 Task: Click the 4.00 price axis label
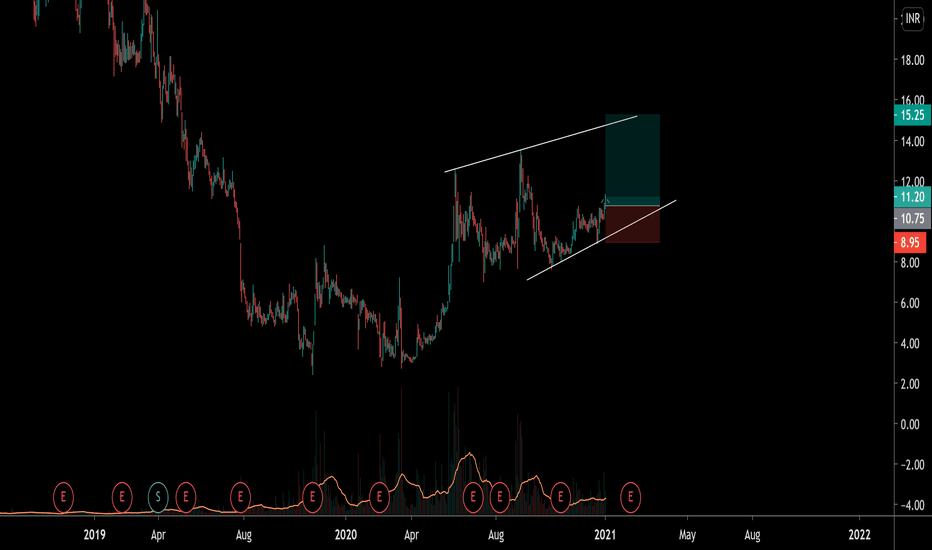[910, 344]
